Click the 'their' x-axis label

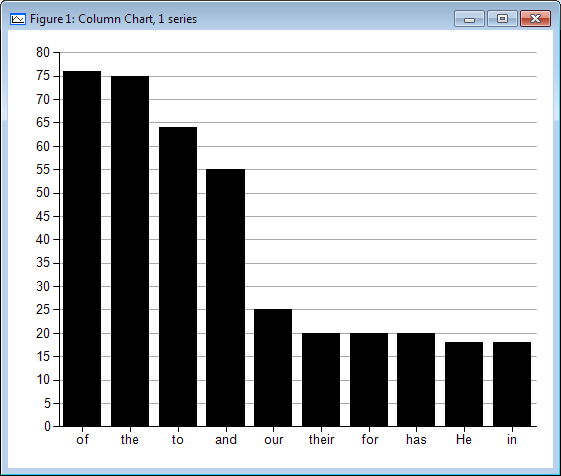pyautogui.click(x=321, y=439)
